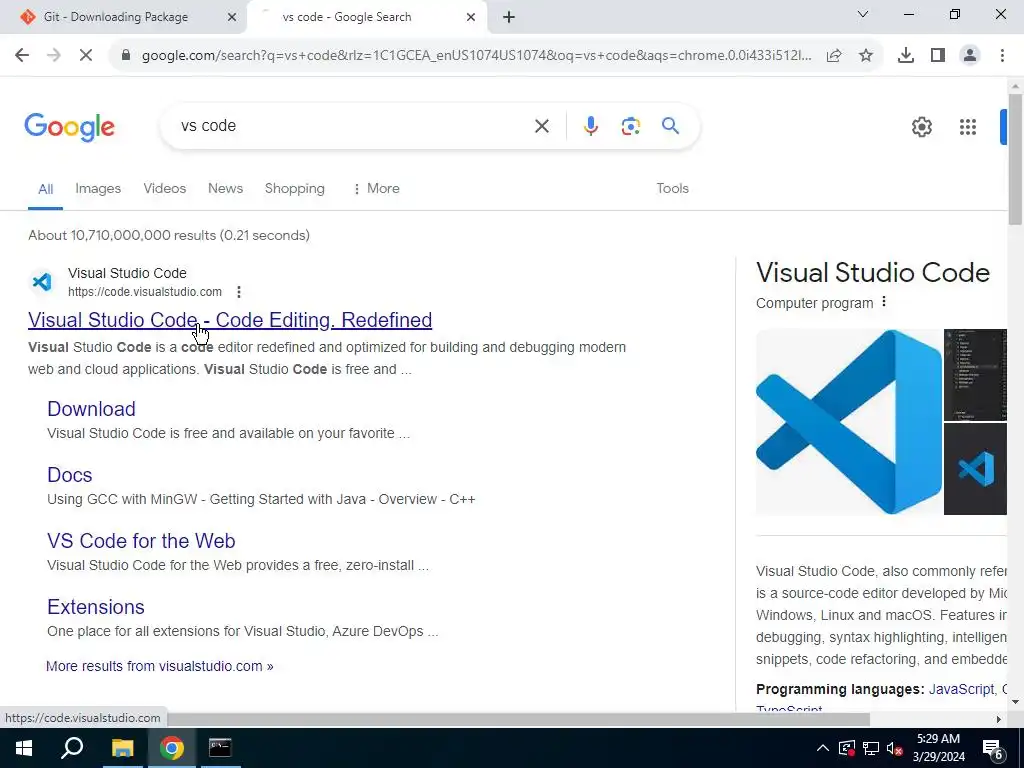Click the Visual Studio Code knowledge panel title
Image resolution: width=1024 pixels, height=768 pixels.
tap(872, 273)
